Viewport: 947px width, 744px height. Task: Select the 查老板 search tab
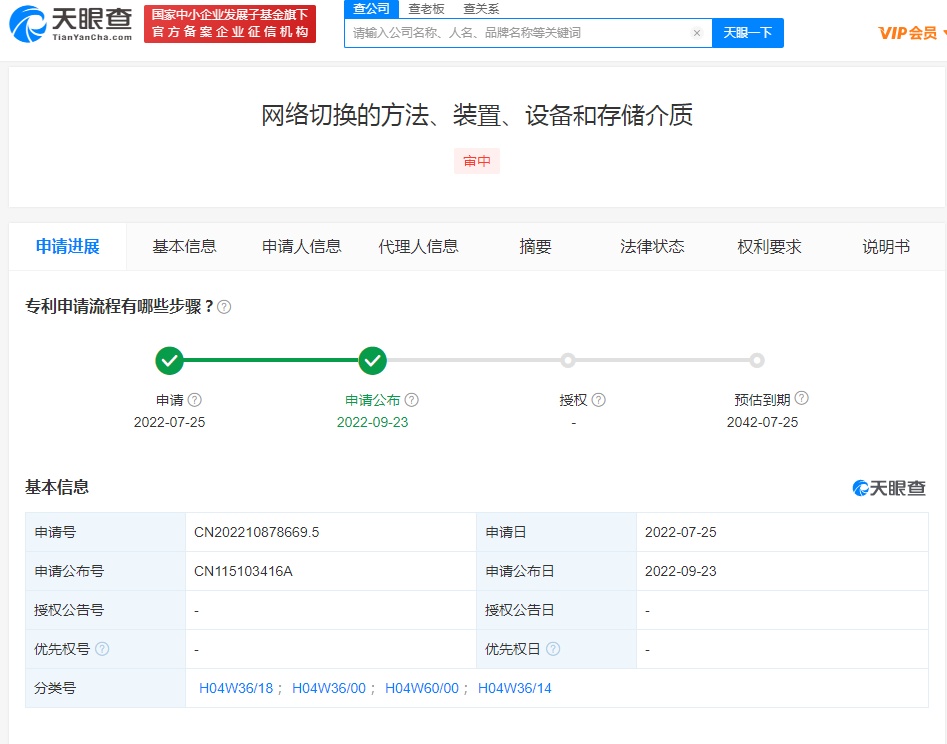pyautogui.click(x=426, y=8)
